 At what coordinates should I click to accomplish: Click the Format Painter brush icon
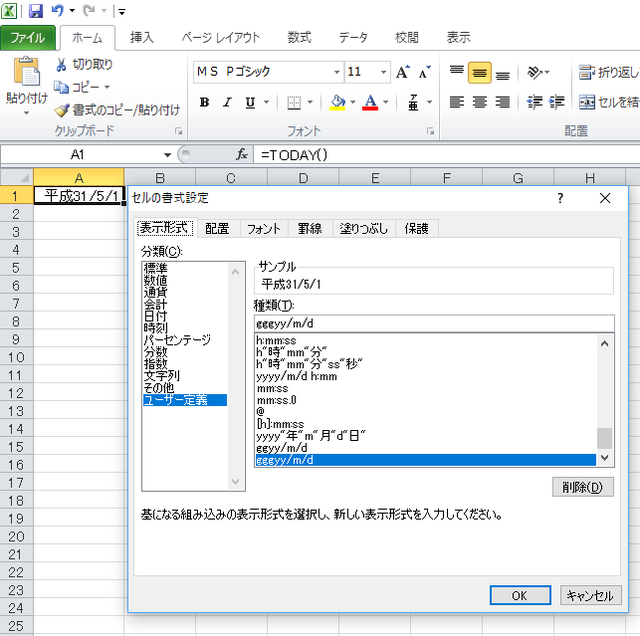(x=62, y=109)
